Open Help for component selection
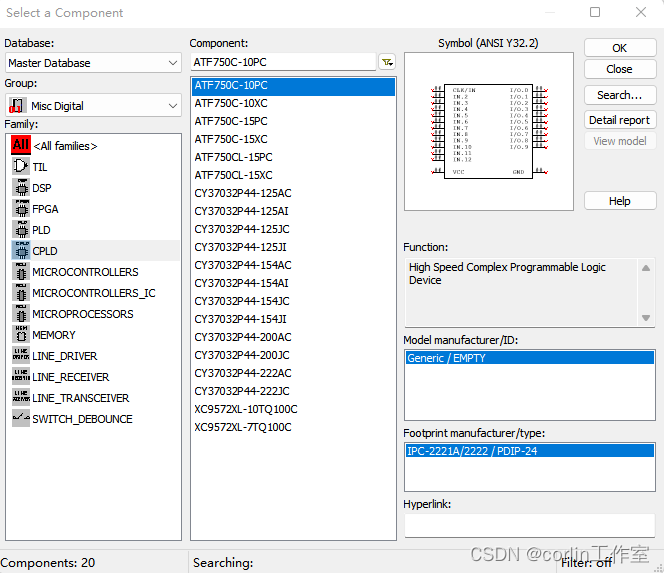 620,201
